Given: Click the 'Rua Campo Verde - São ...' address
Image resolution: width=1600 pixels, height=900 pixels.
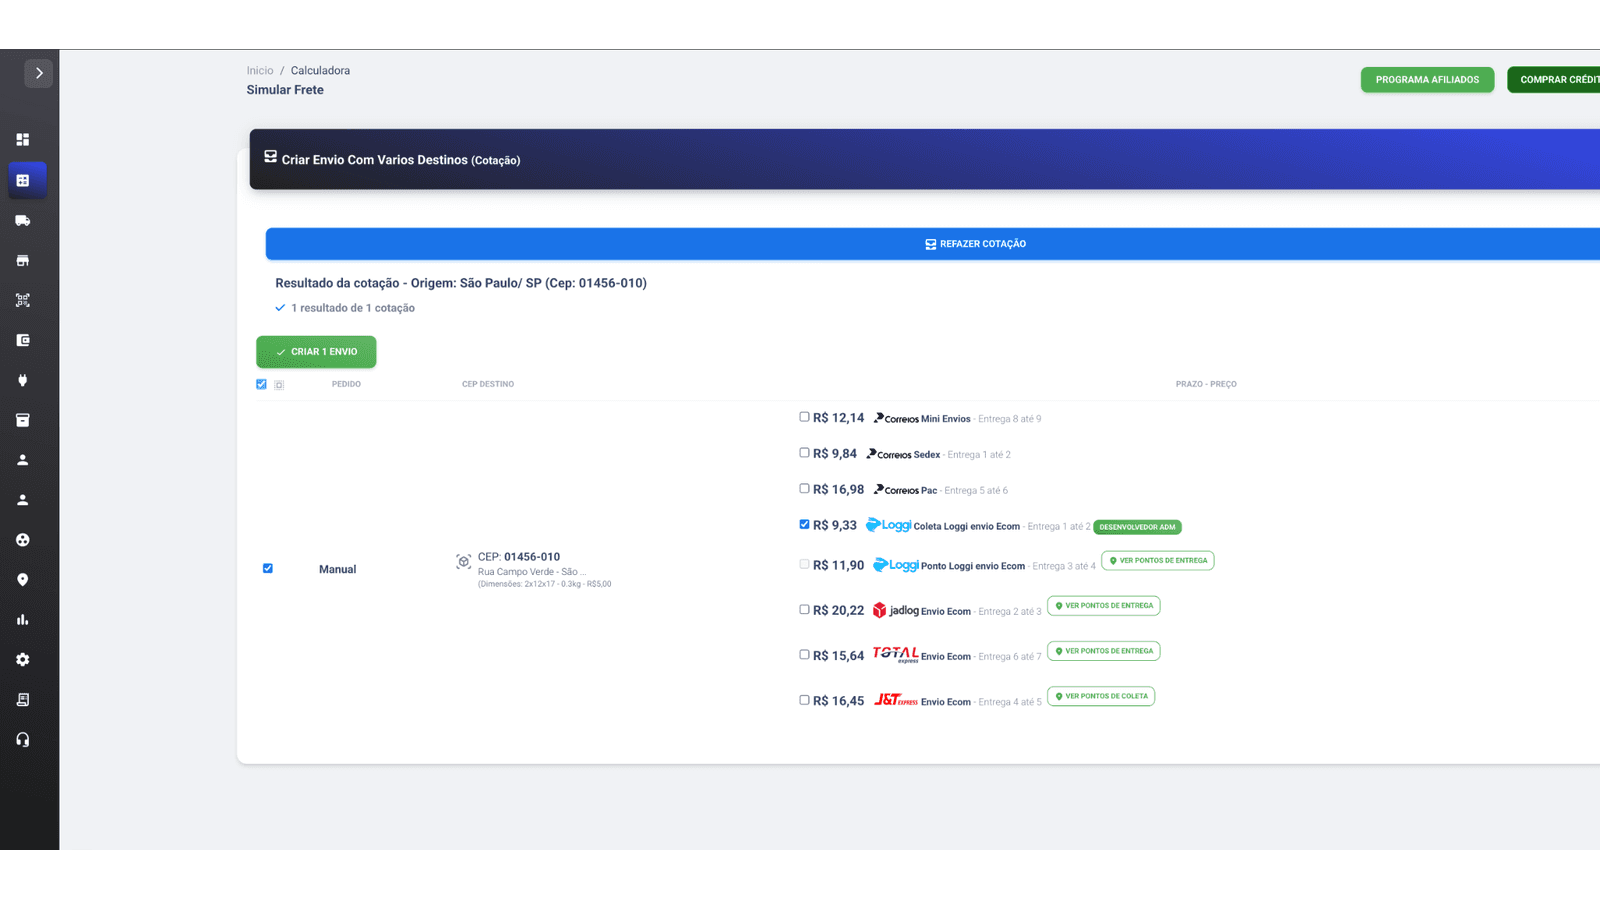Looking at the screenshot, I should (x=531, y=572).
